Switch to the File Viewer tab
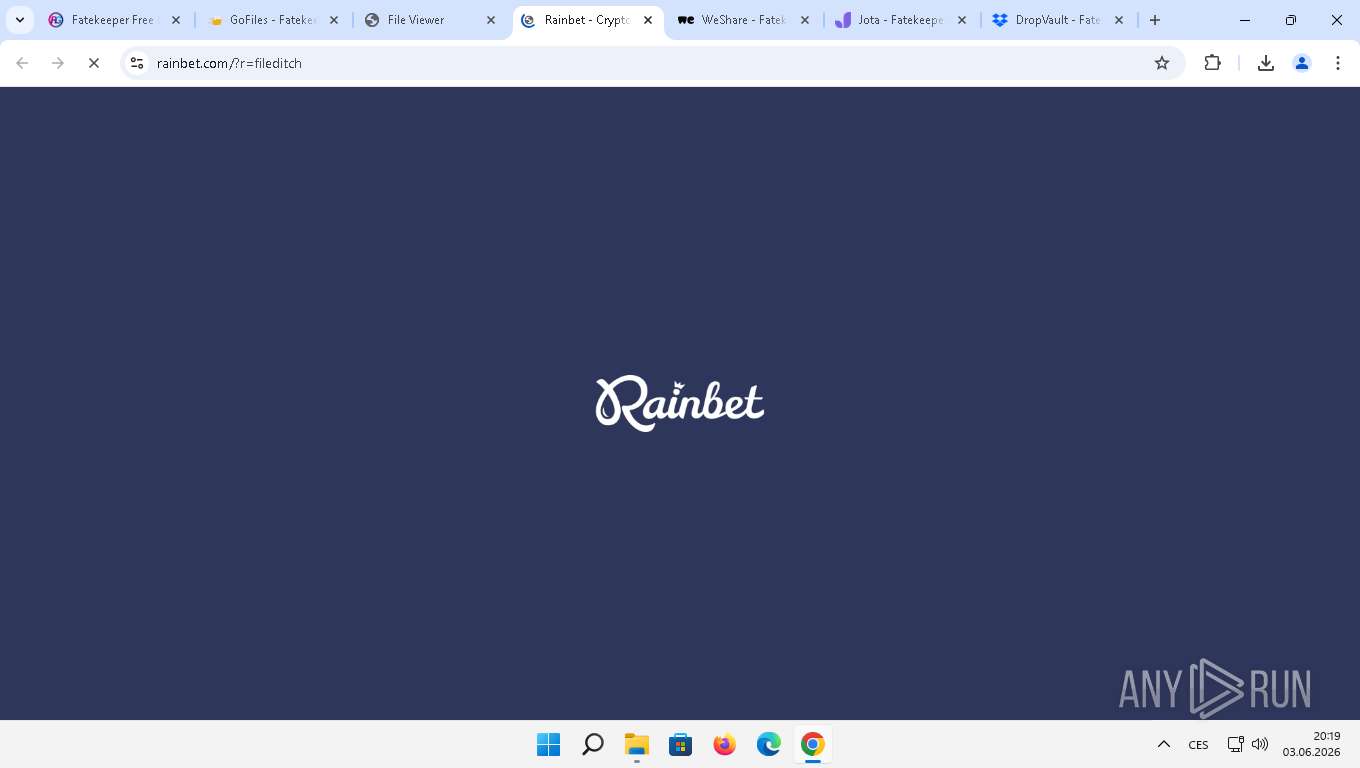The image size is (1360, 768). point(430,20)
